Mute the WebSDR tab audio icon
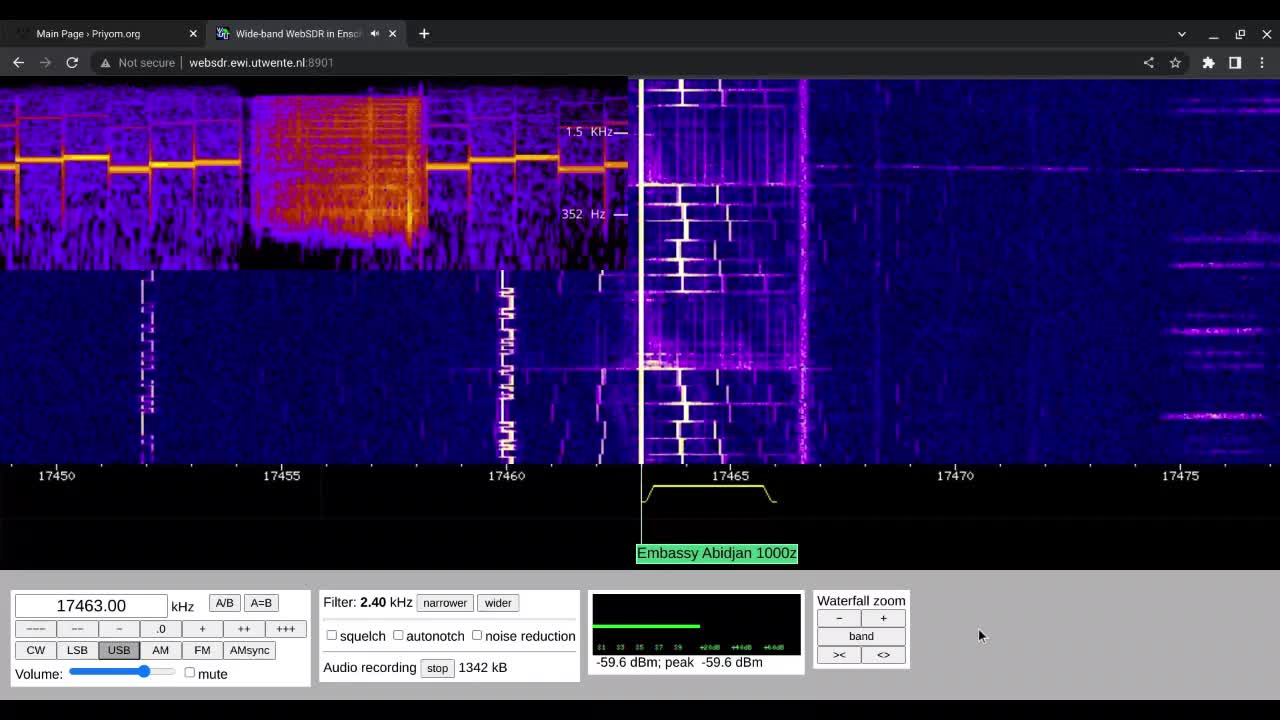 click(x=375, y=33)
